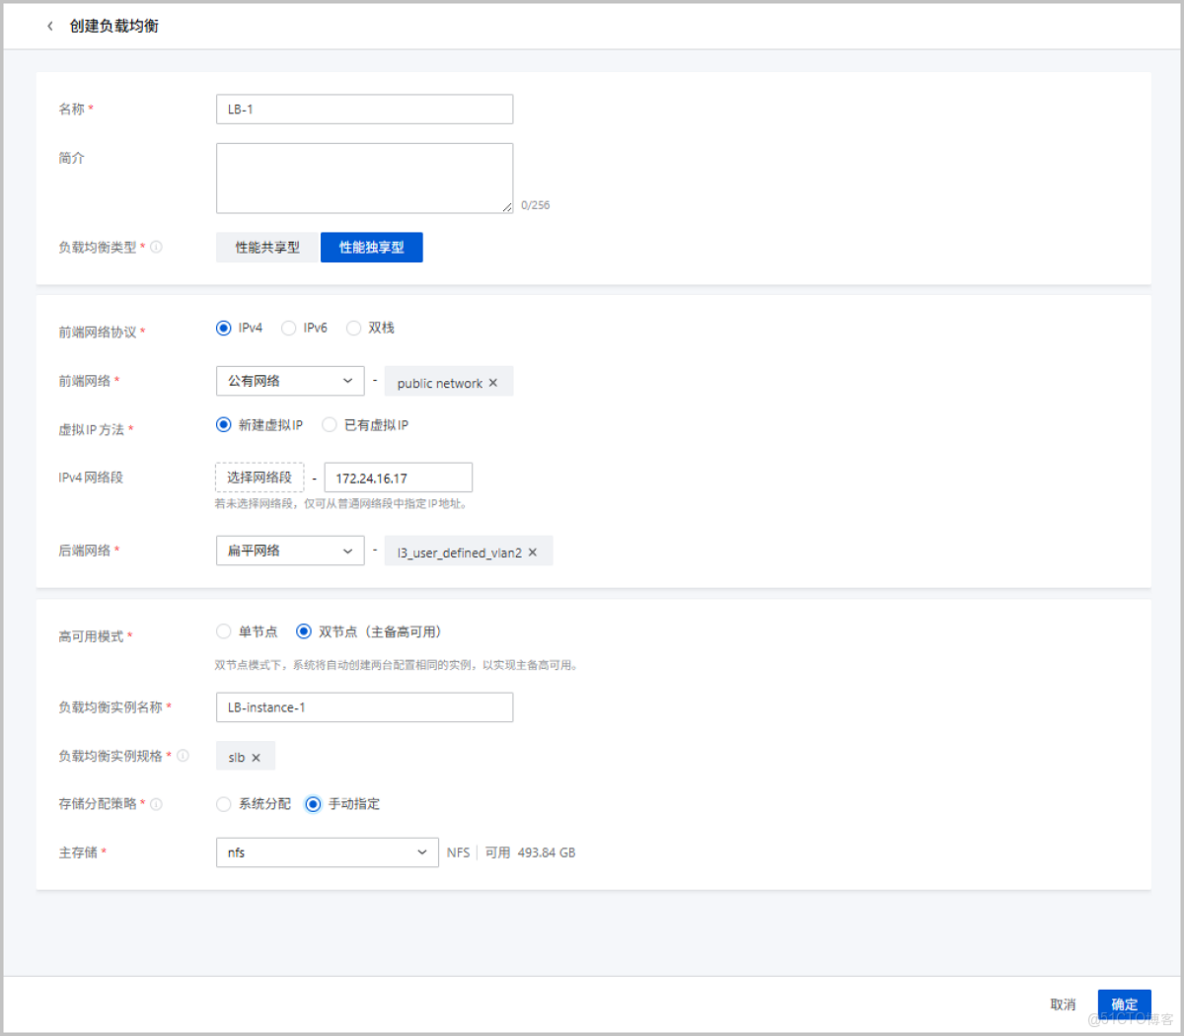Select 性能独享型 load balancer type
This screenshot has width=1184, height=1036.
point(371,246)
